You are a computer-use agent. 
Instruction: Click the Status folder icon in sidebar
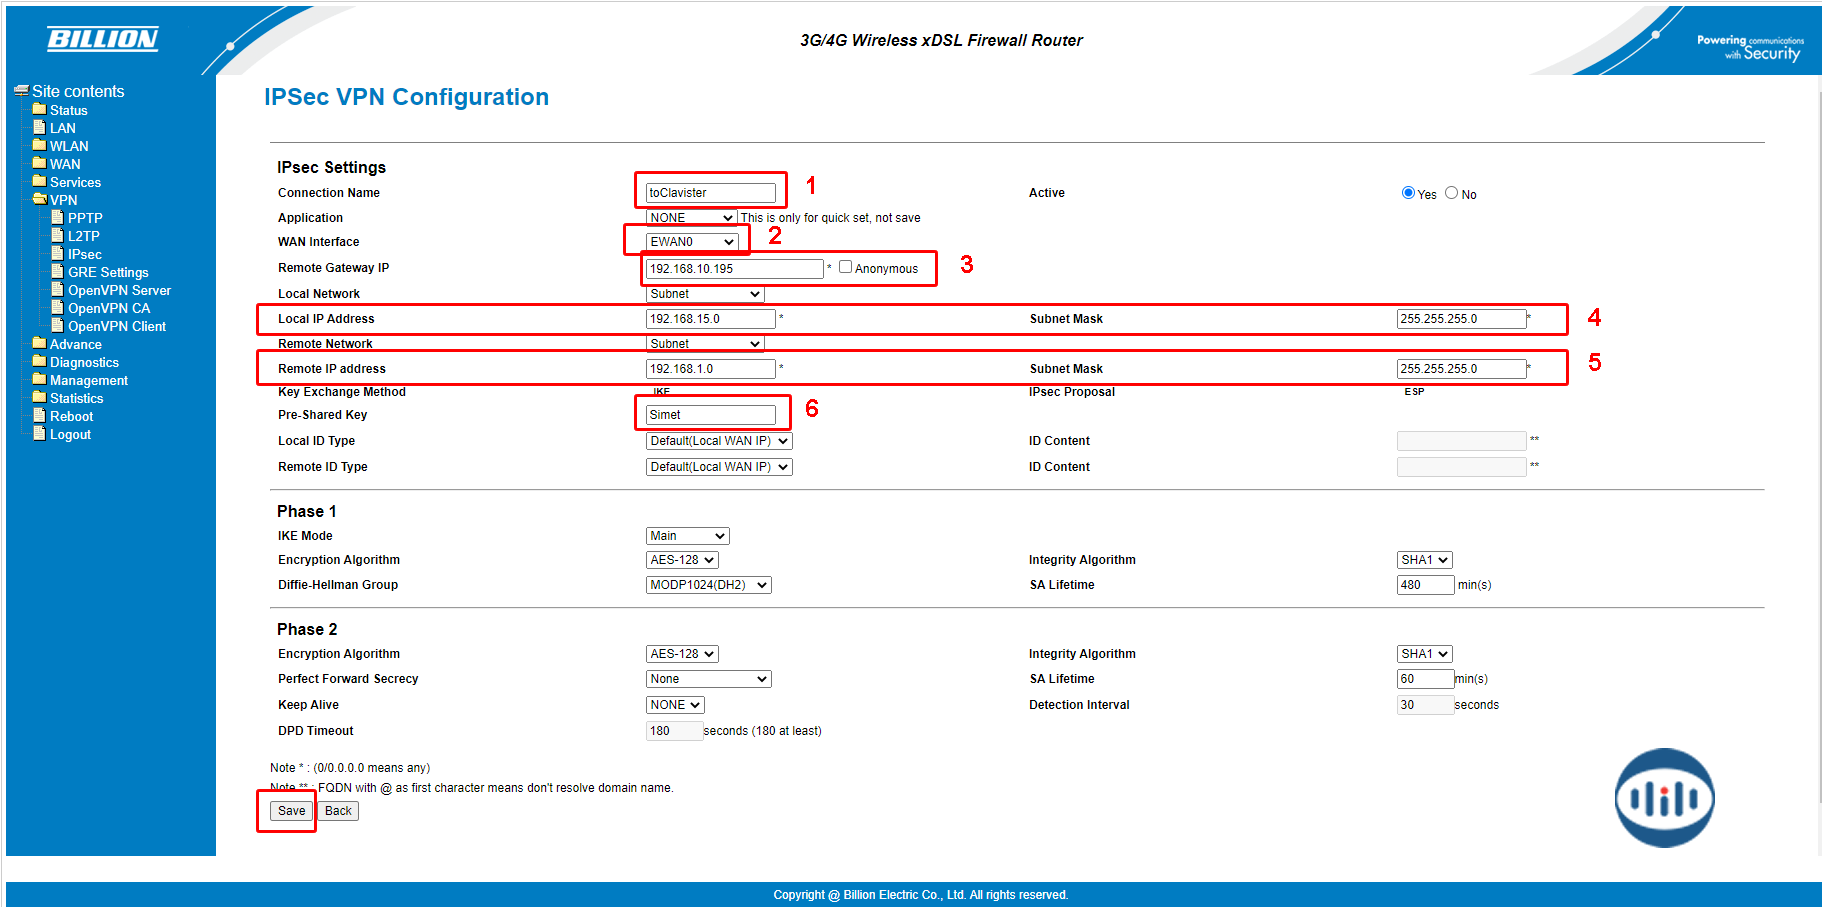39,109
